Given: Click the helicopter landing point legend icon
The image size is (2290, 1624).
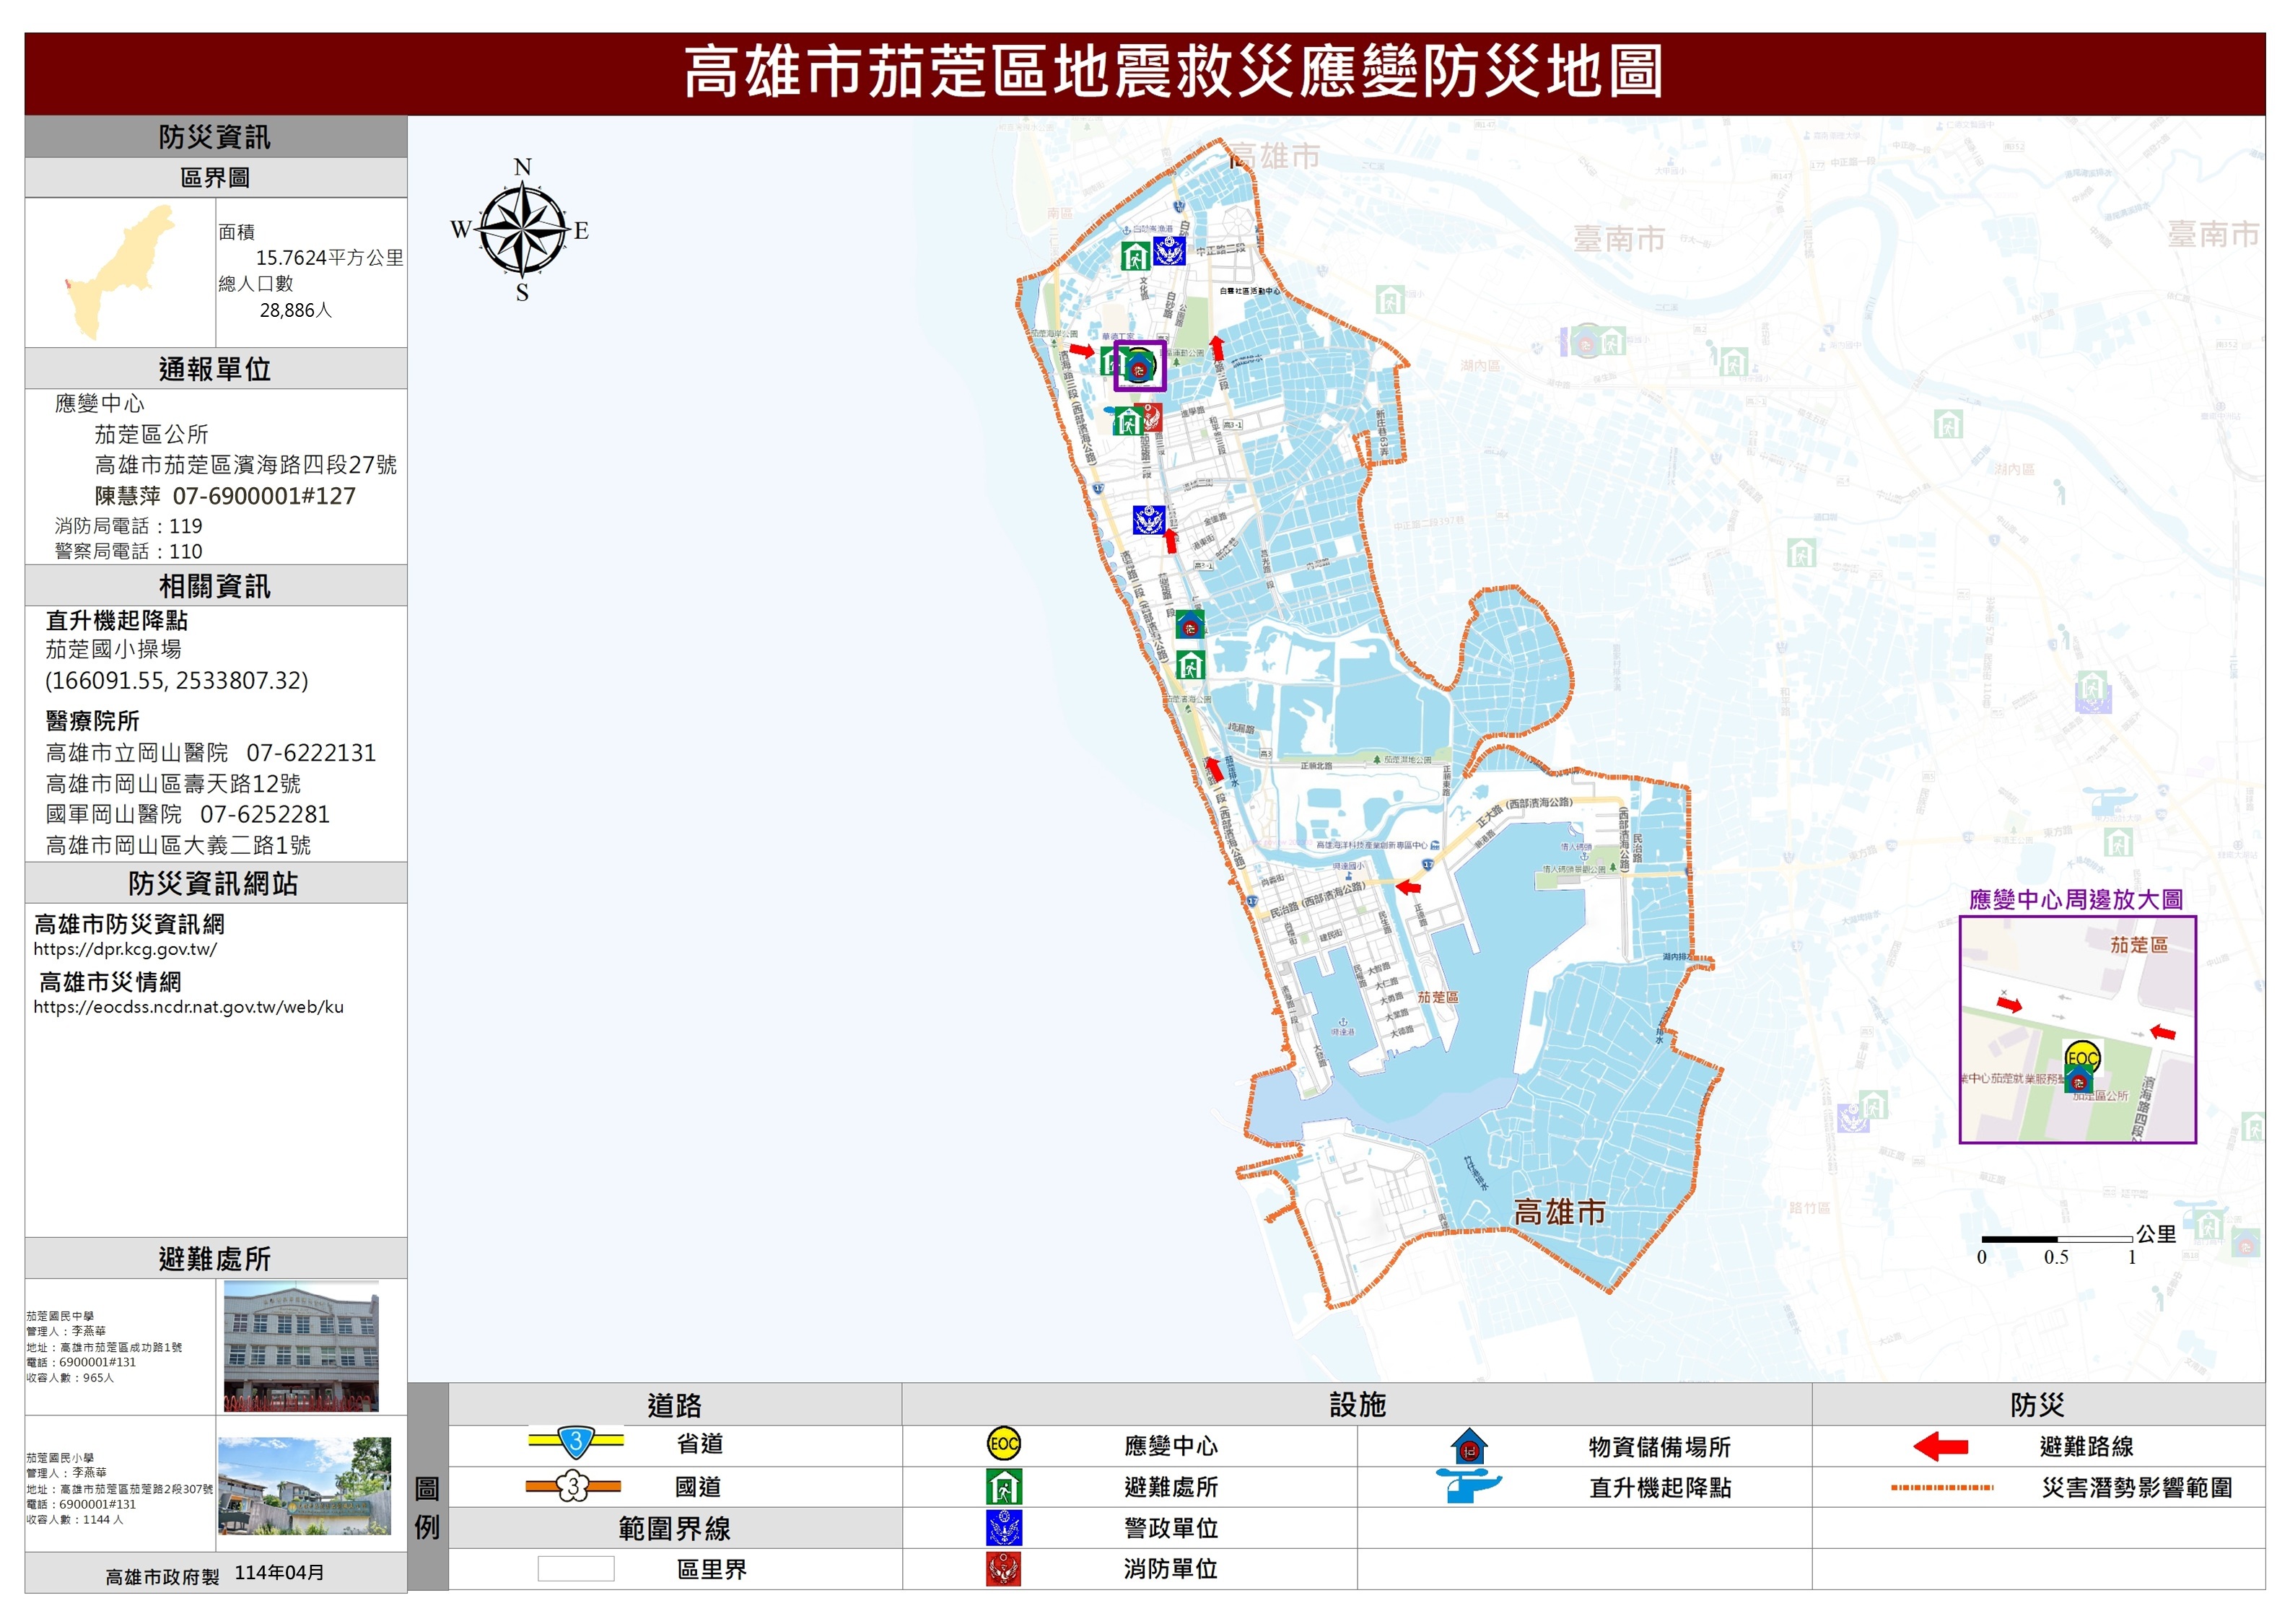Looking at the screenshot, I should click(1467, 1487).
